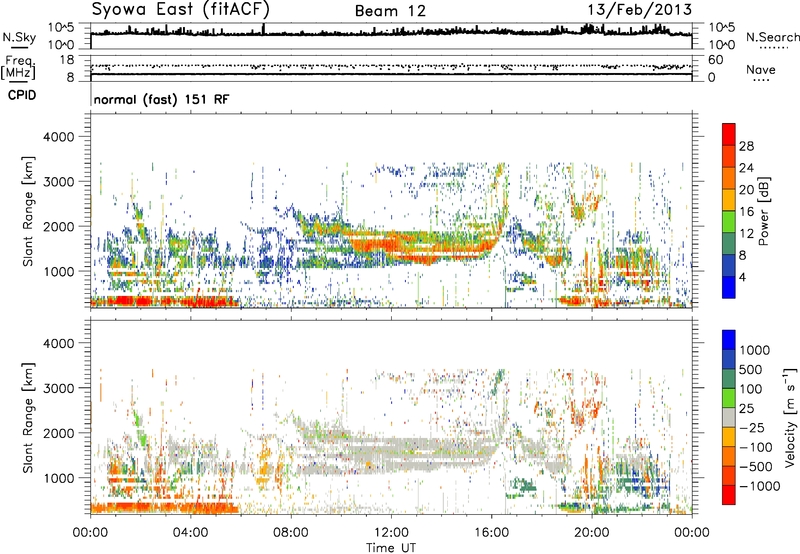The width and height of the screenshot is (800, 554).
Task: Click the '16:00' time tick label
Action: [x=491, y=533]
